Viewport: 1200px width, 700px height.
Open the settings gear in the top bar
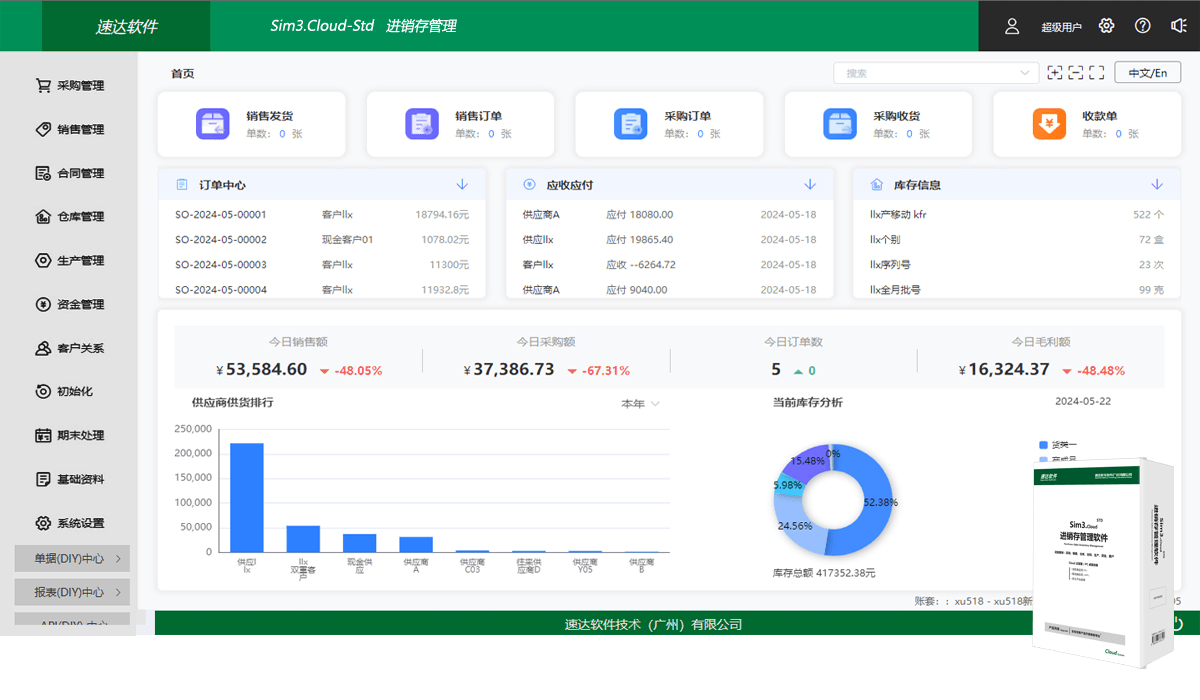click(1106, 26)
